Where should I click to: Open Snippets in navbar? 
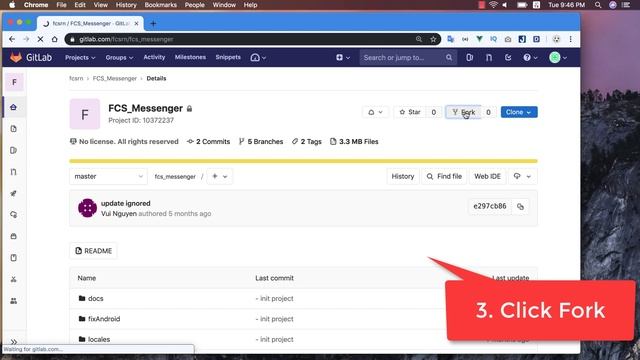click(228, 57)
